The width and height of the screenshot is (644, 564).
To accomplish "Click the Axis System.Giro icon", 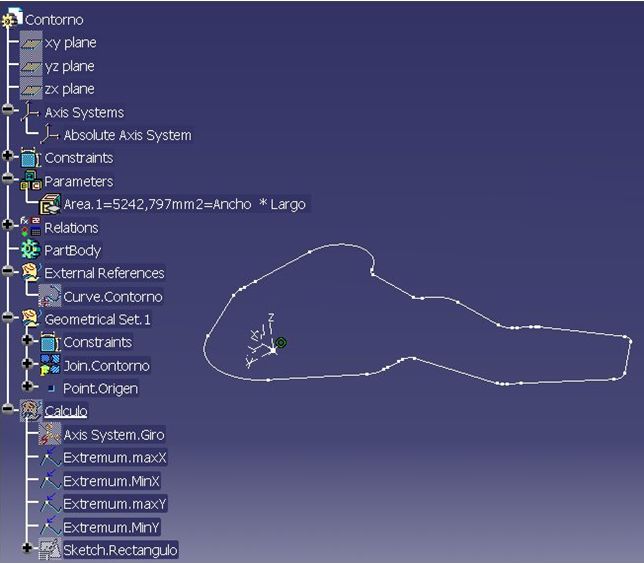I will click(50, 434).
